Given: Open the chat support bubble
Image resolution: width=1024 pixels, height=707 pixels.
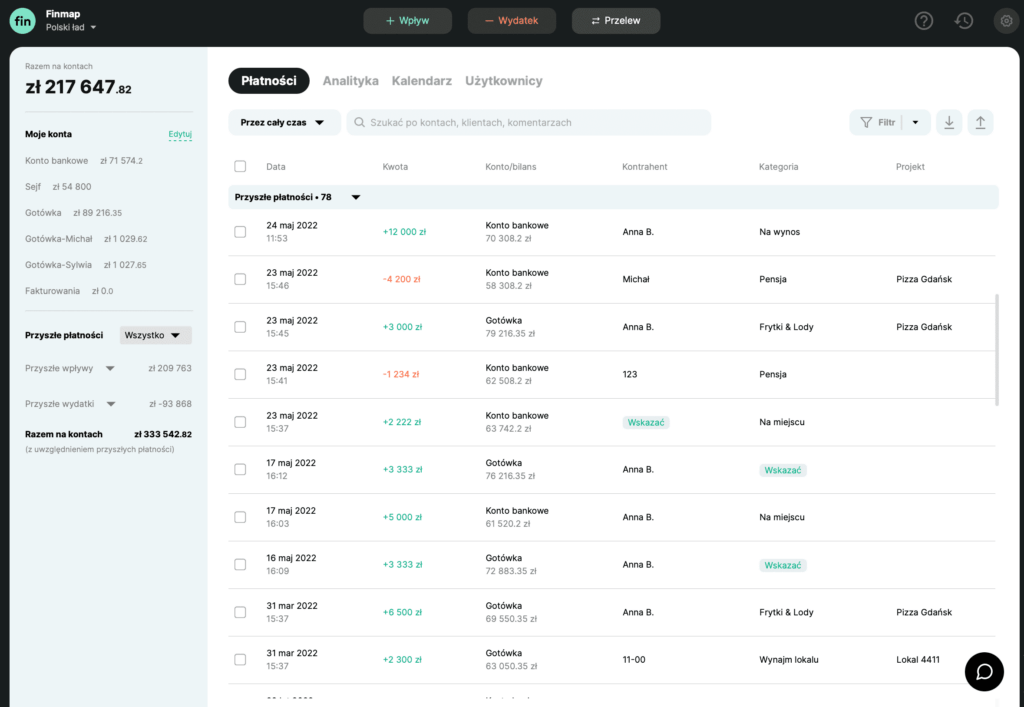Looking at the screenshot, I should coord(984,672).
